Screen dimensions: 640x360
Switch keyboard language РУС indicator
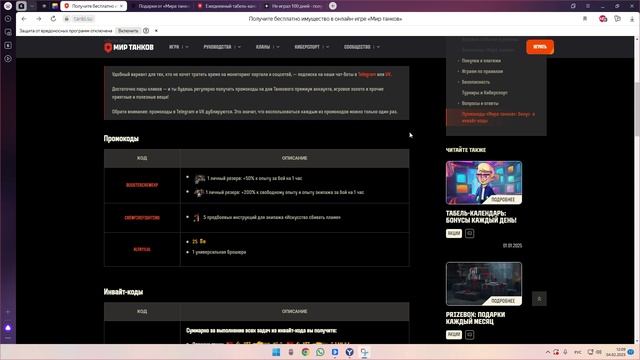(x=578, y=352)
